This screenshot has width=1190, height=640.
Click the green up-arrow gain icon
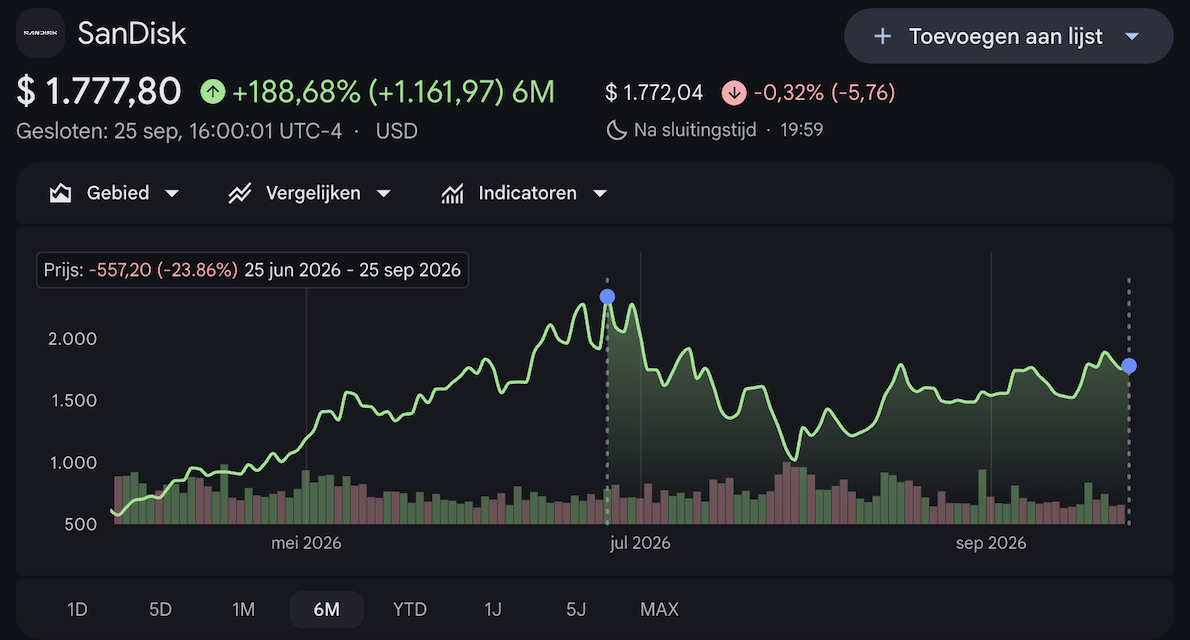click(x=213, y=93)
